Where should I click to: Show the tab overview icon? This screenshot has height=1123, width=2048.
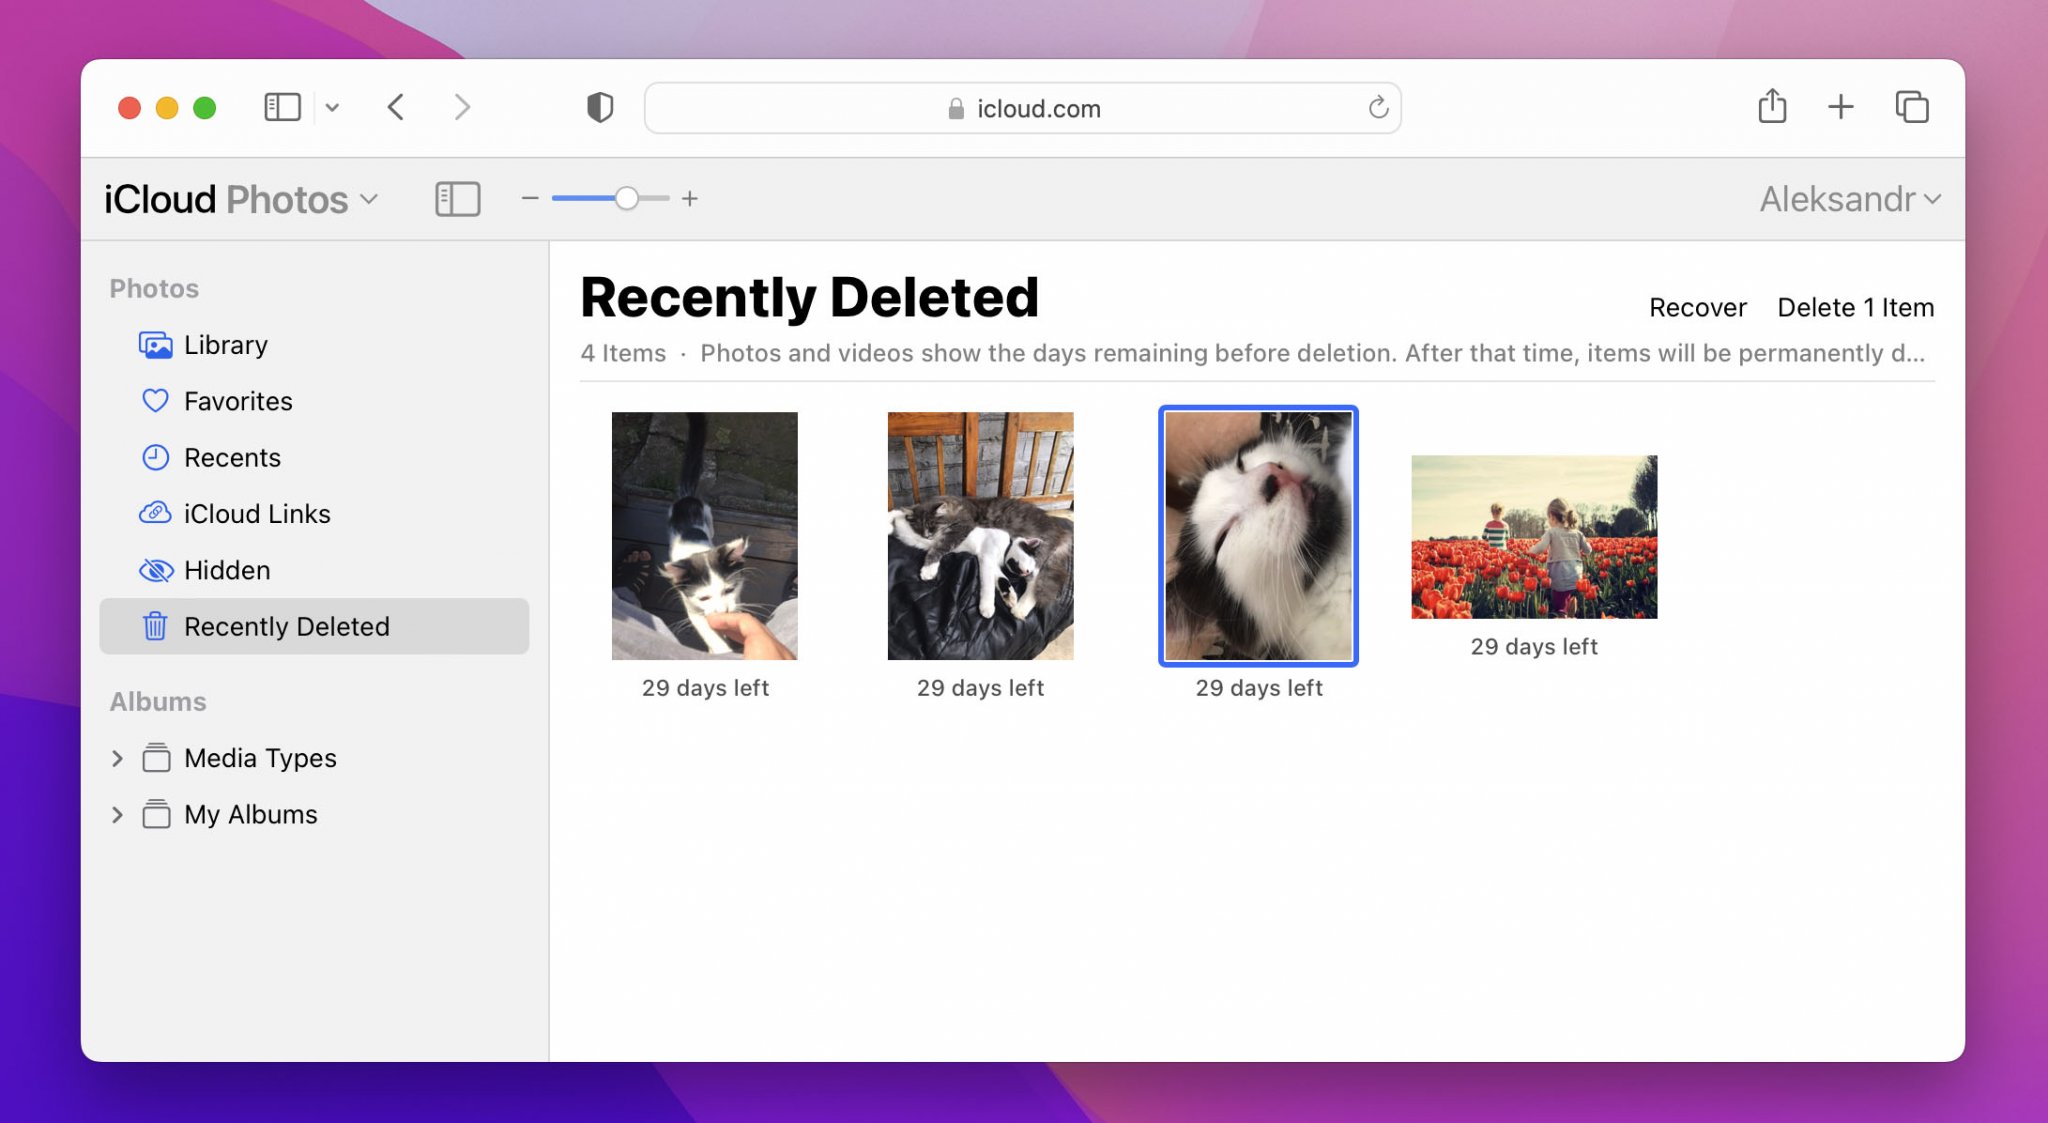click(1912, 107)
